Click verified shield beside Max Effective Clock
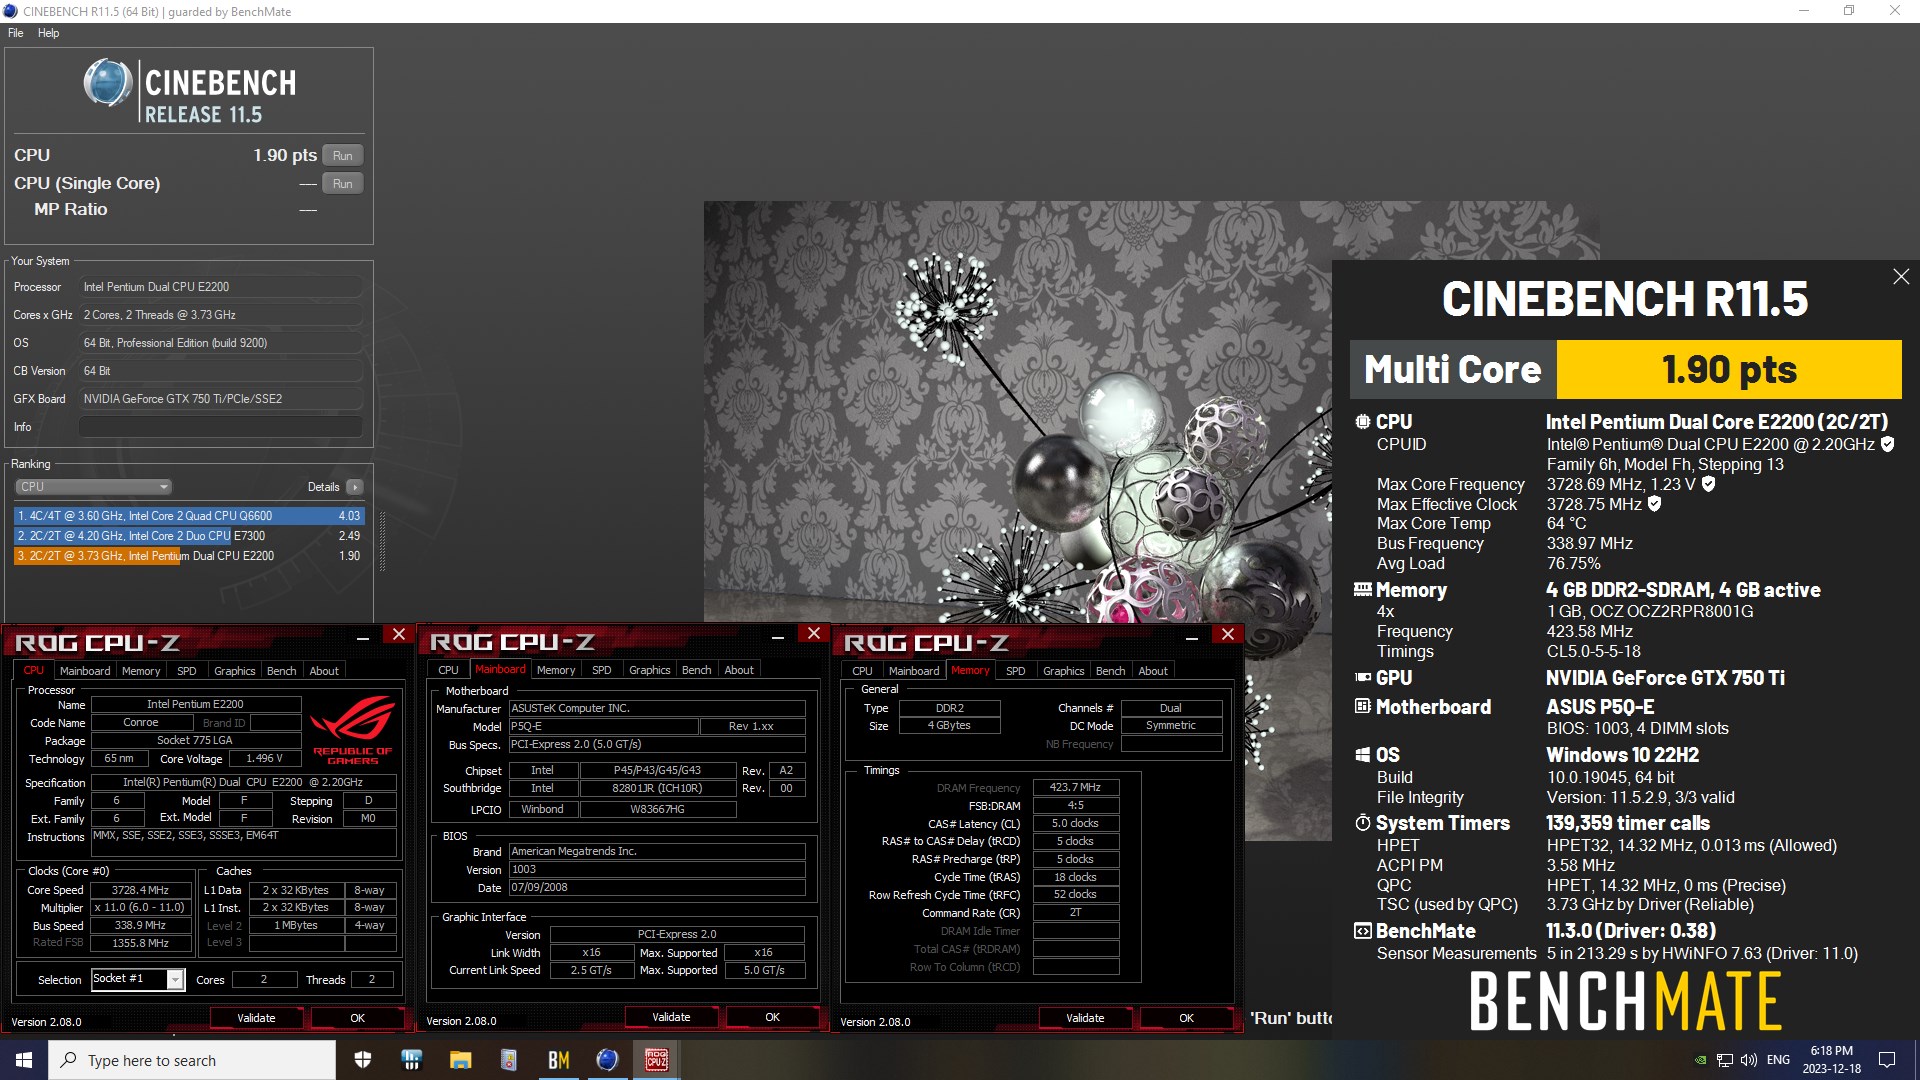Viewport: 1920px width, 1080px height. click(1654, 504)
